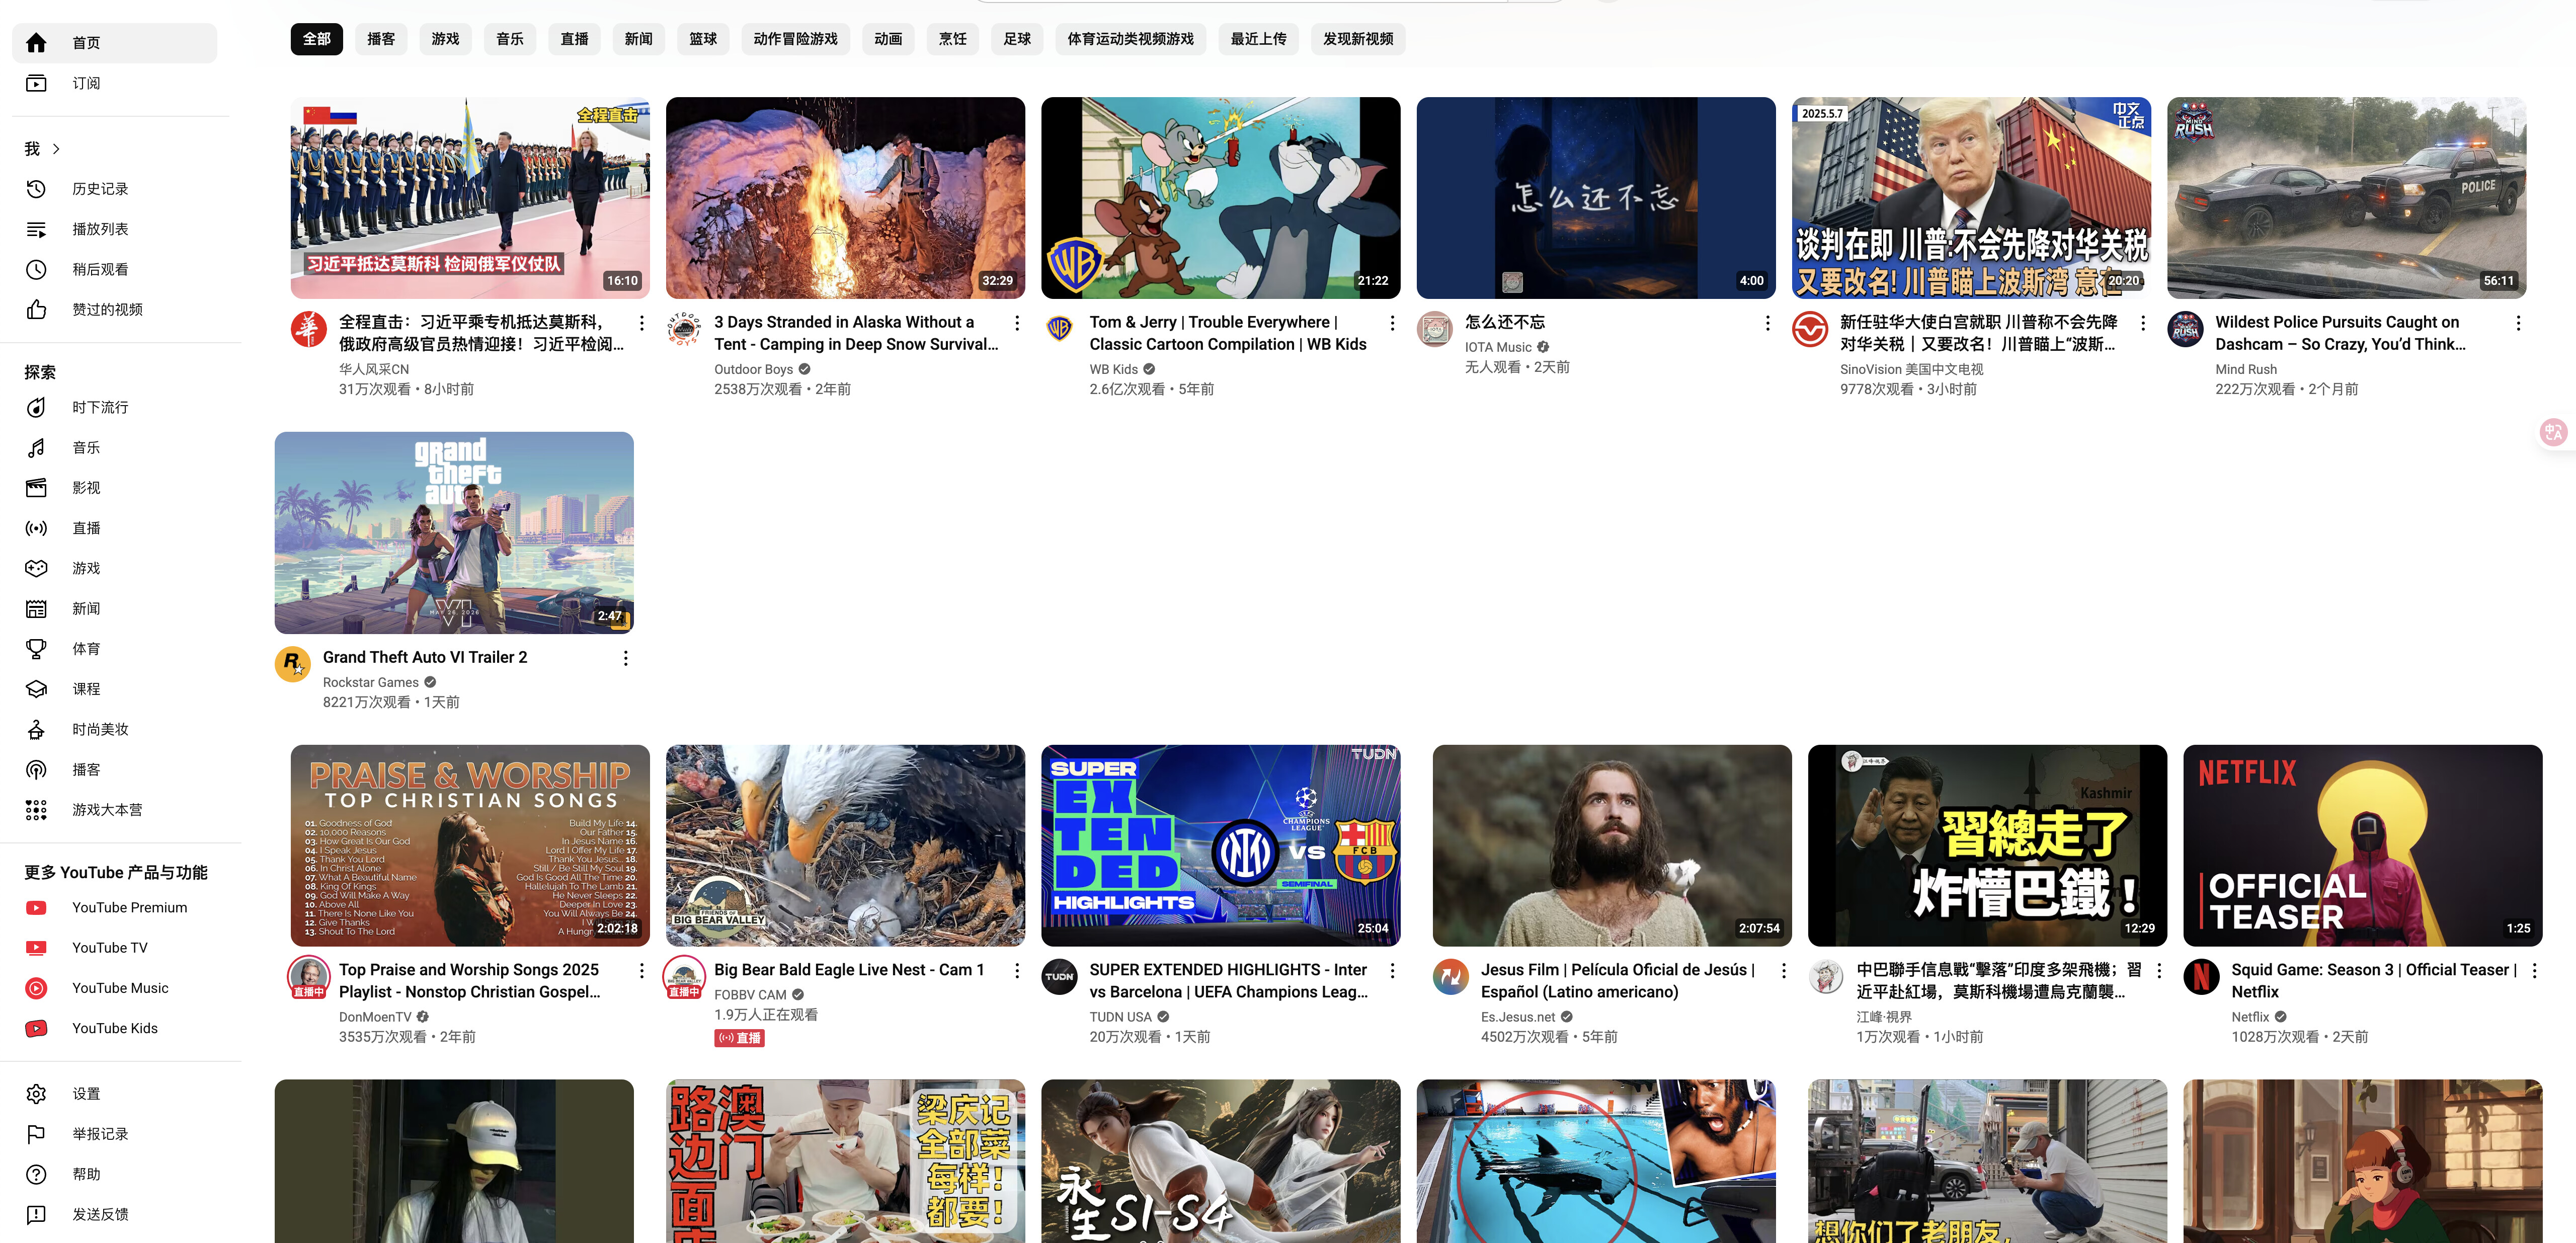Open YouTube TV icon
Screen dimensions: 2576x1243
pos(36,948)
